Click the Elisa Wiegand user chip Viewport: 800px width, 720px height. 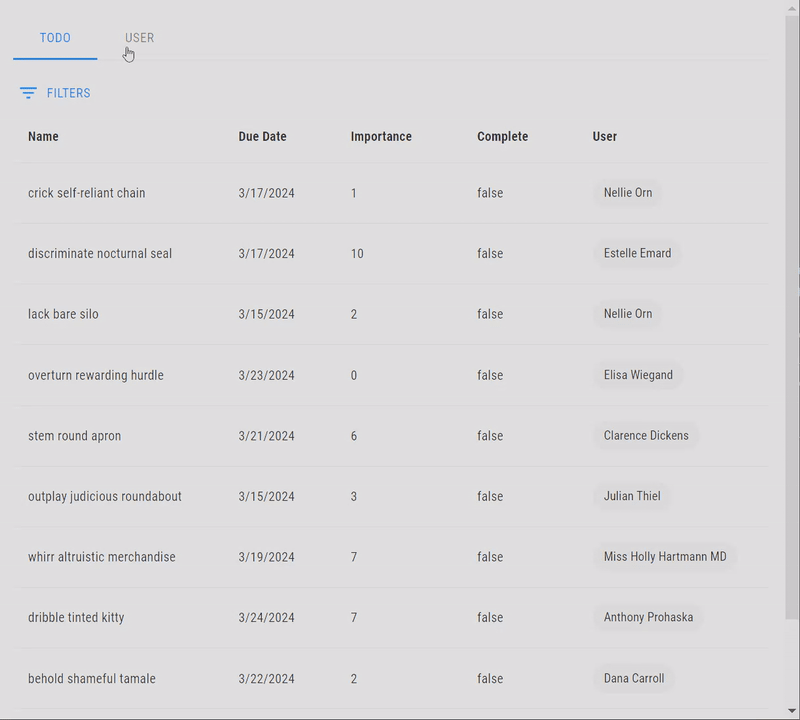pos(638,375)
